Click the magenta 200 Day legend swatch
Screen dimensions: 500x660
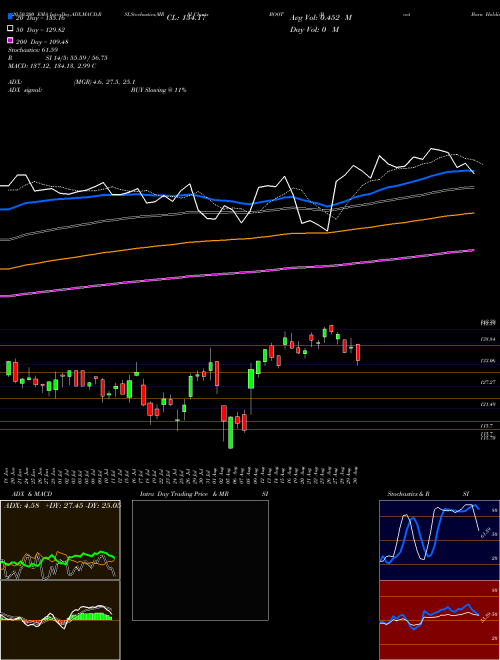10,41
